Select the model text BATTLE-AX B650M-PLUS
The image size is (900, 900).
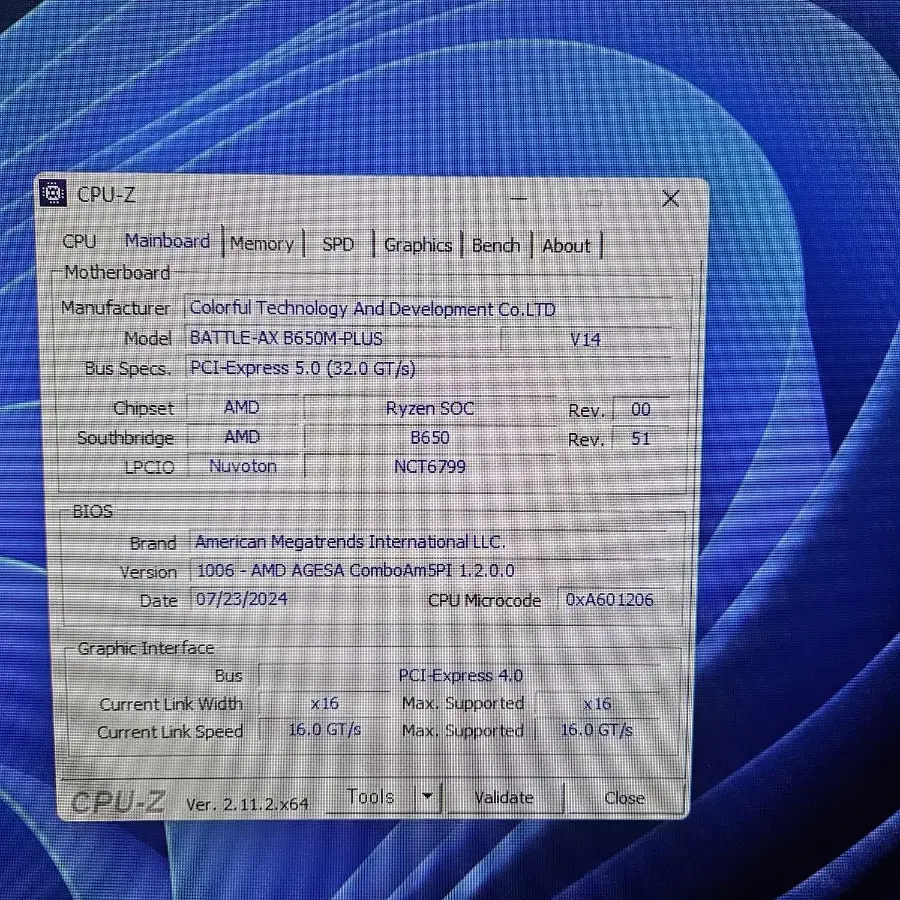tap(286, 338)
